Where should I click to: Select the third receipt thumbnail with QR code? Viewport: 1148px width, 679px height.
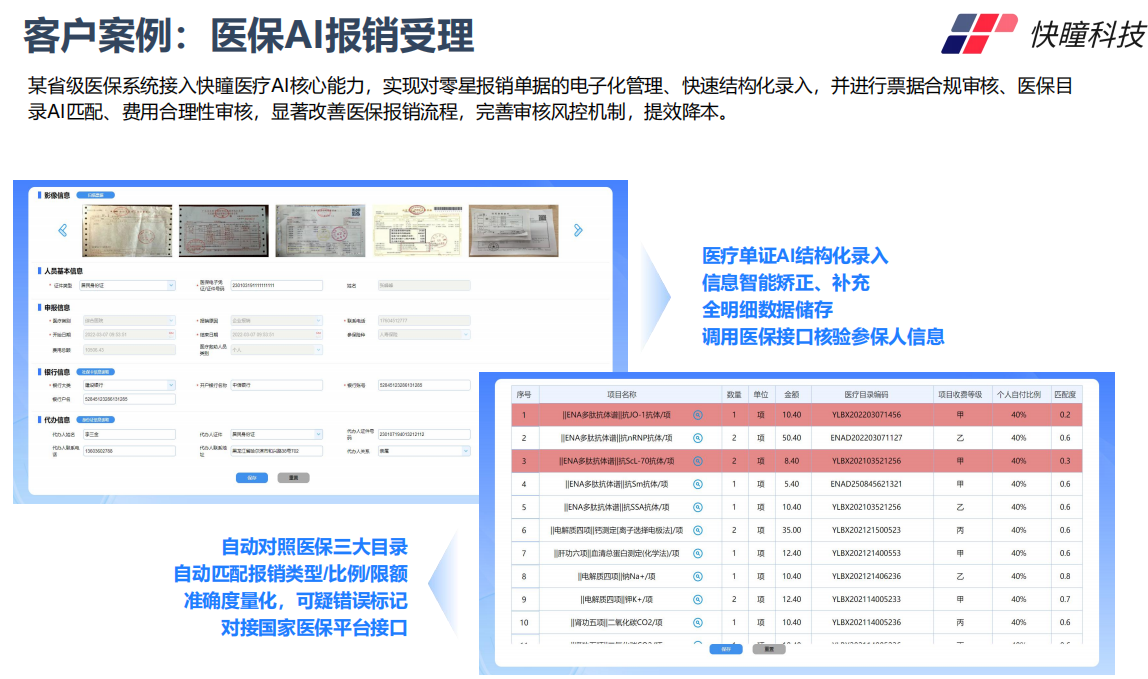coord(320,231)
